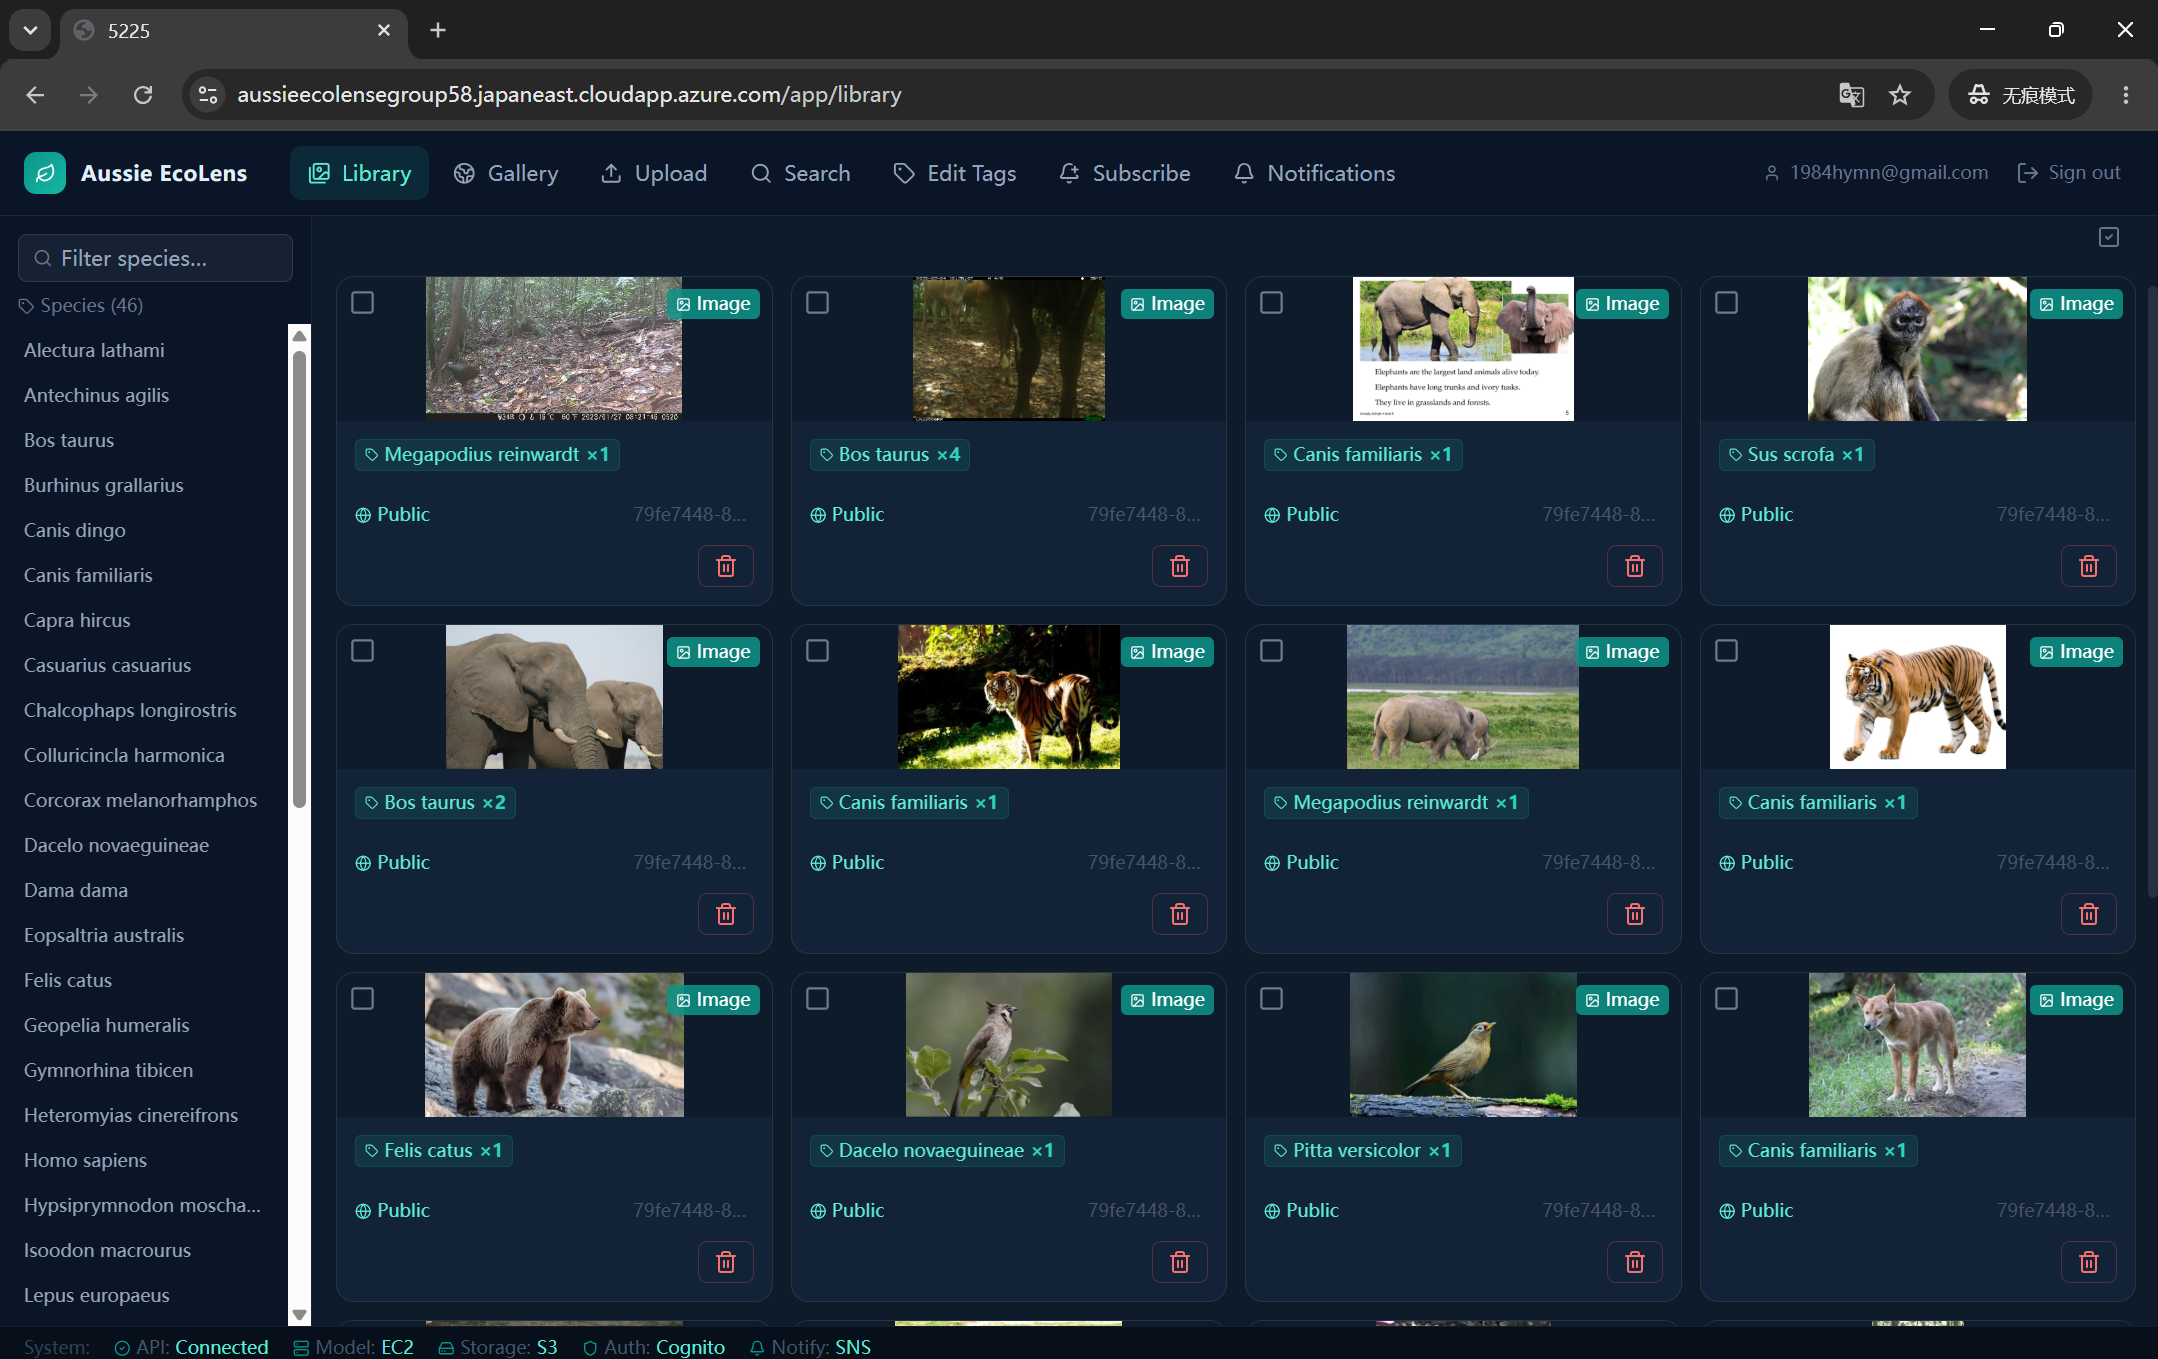The image size is (2158, 1359).
Task: Go to the Upload page
Action: pyautogui.click(x=654, y=173)
